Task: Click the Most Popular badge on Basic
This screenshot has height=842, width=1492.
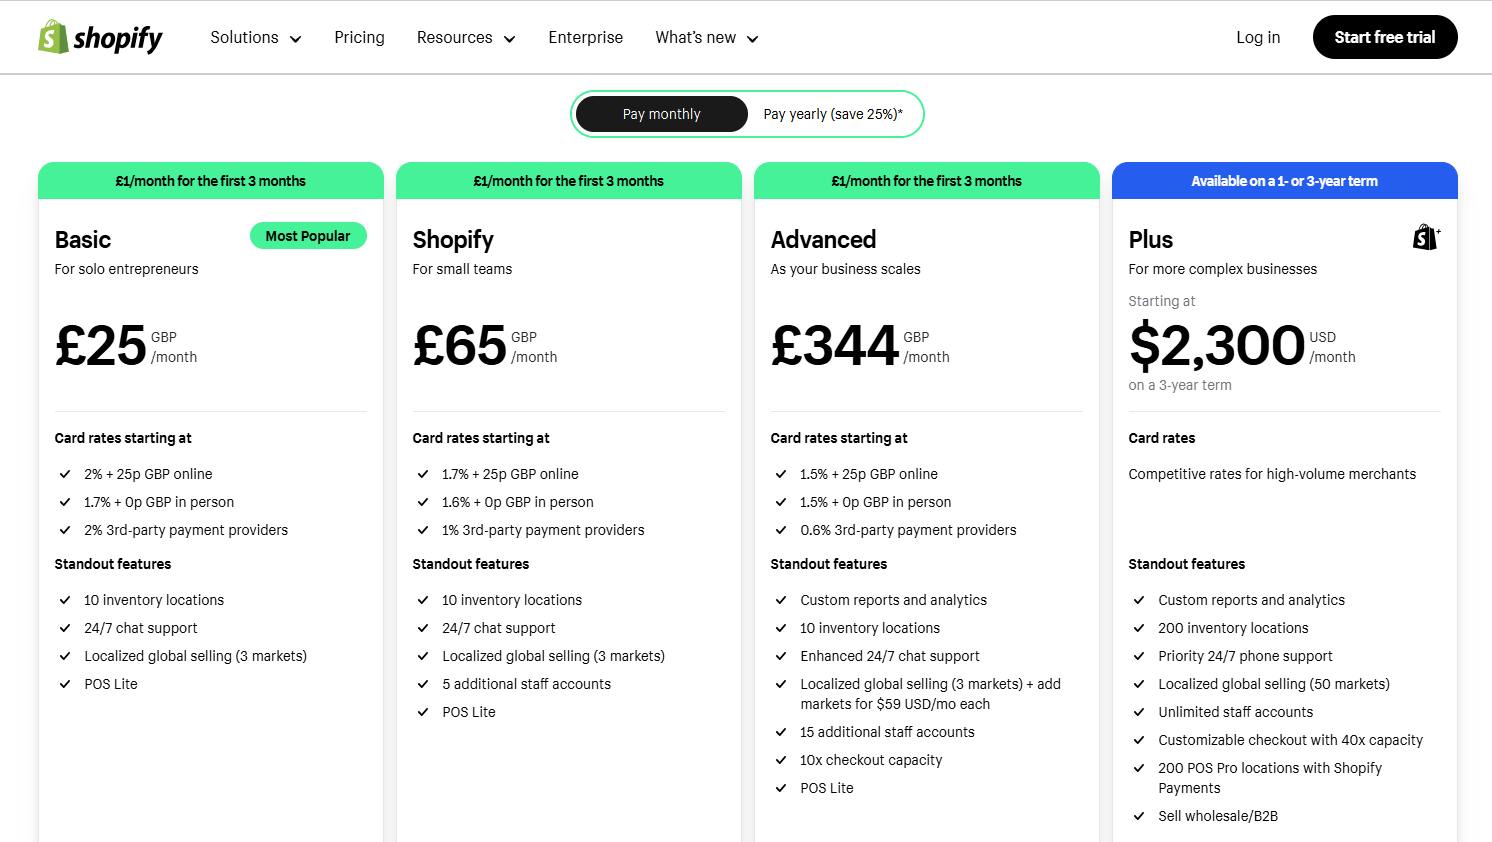Action: tap(308, 236)
